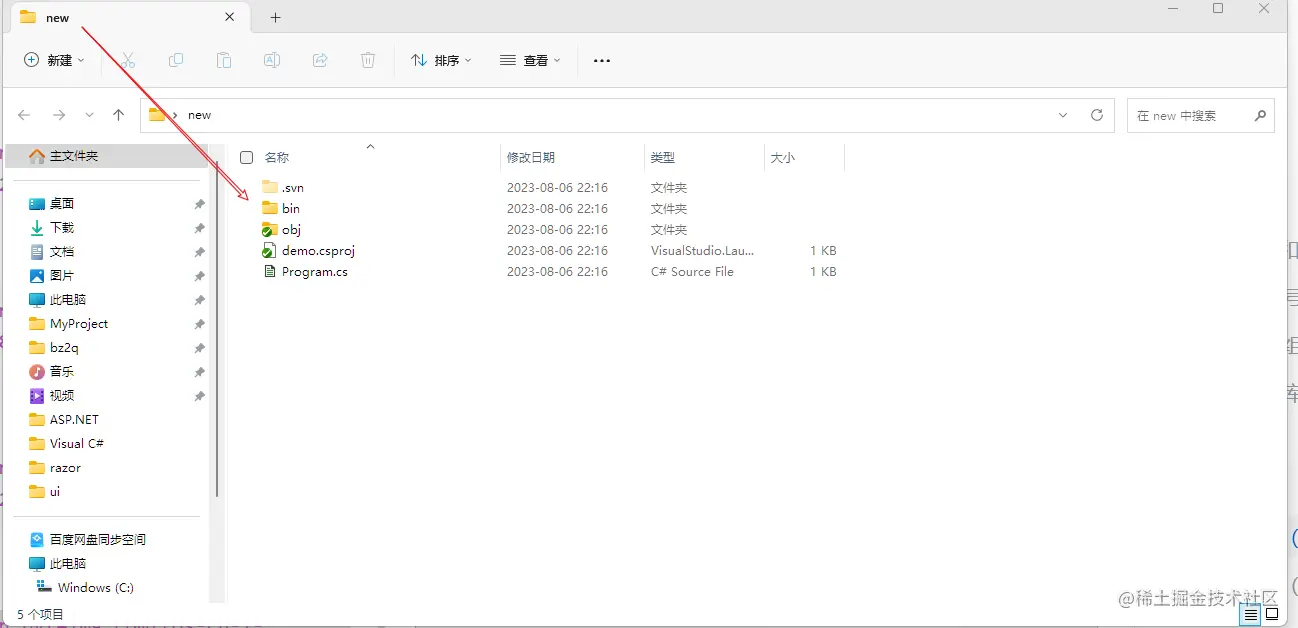Click the Paste clipboard icon
This screenshot has width=1298, height=628.
(224, 60)
